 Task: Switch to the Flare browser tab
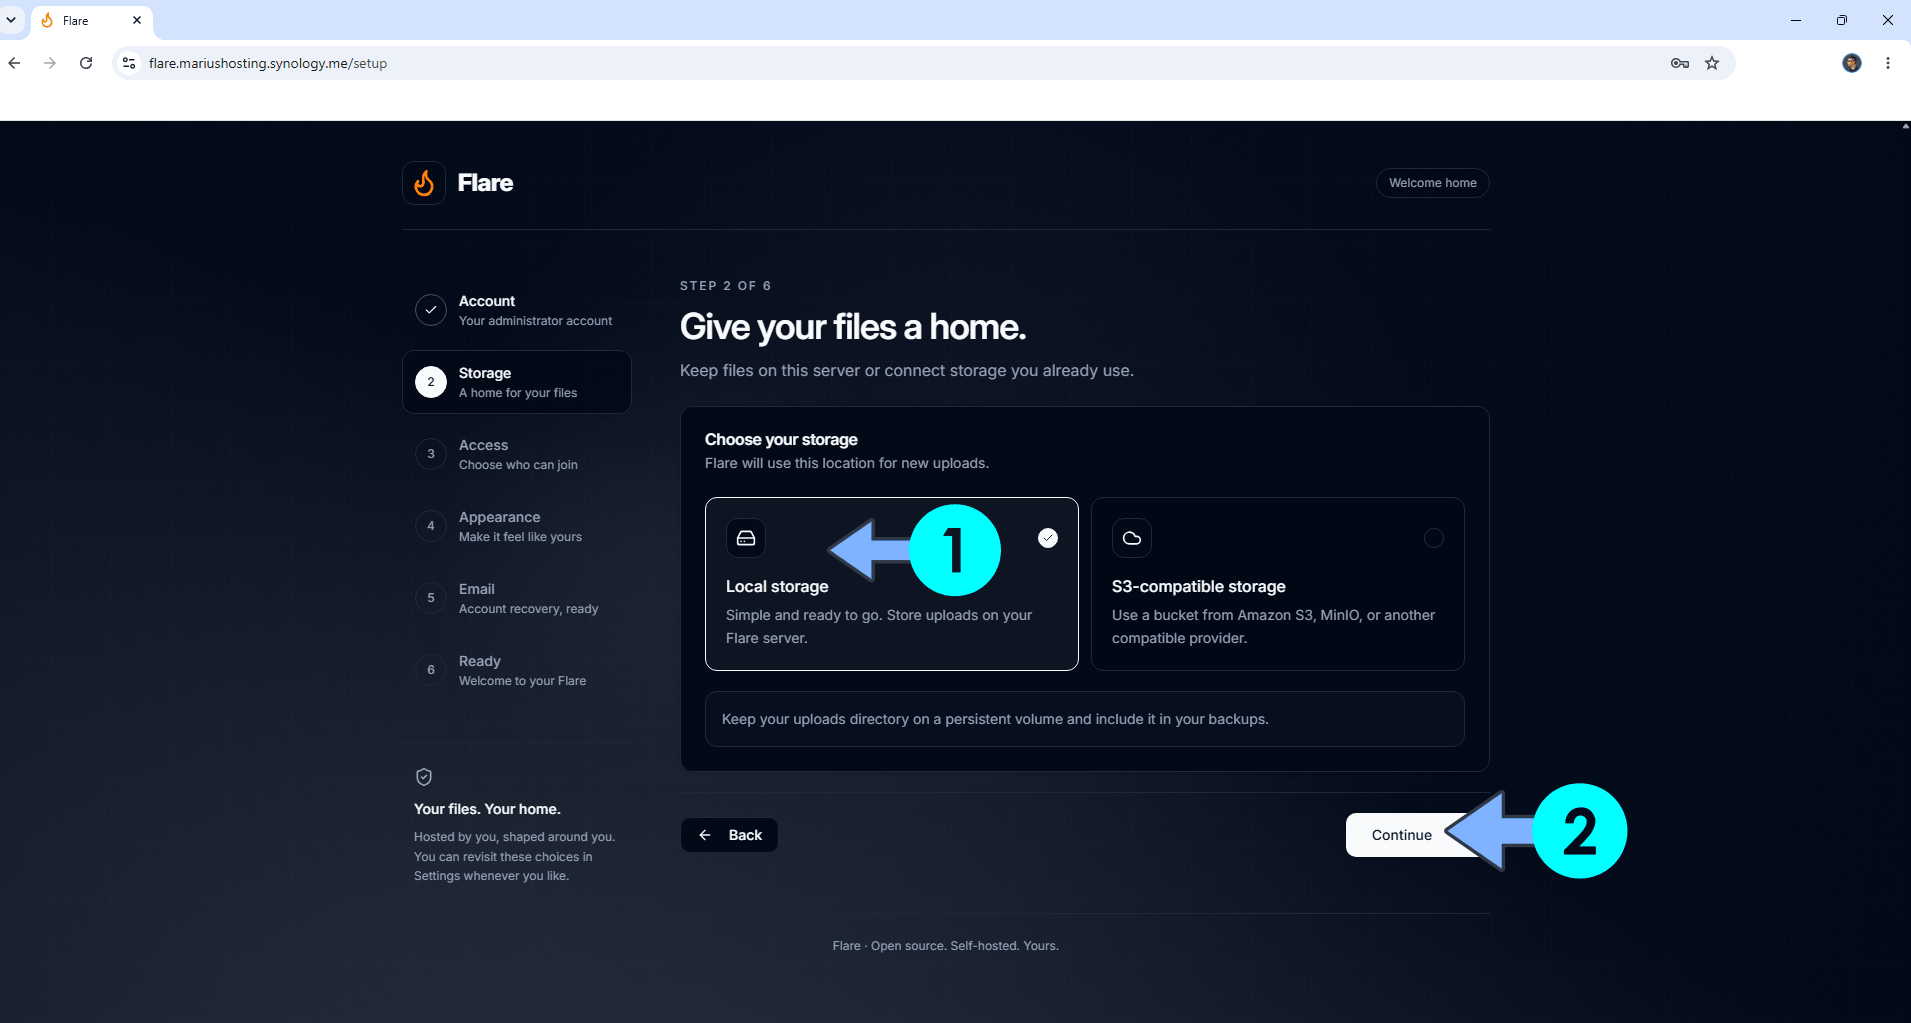(x=92, y=21)
